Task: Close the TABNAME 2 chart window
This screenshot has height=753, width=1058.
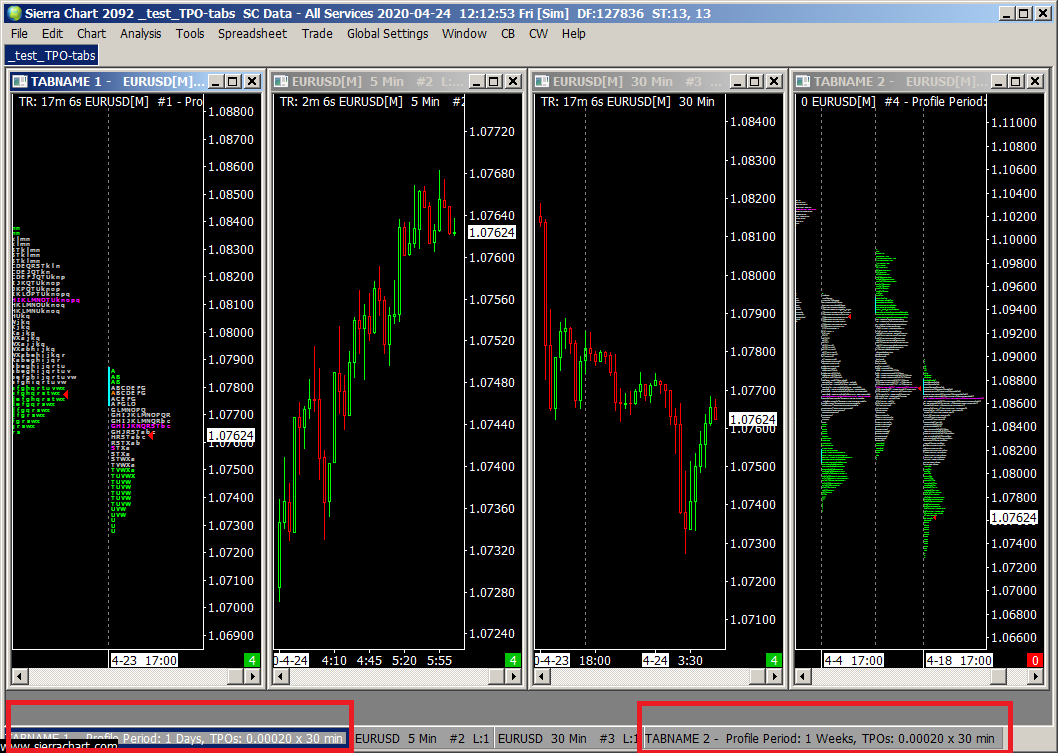Action: [x=1035, y=82]
